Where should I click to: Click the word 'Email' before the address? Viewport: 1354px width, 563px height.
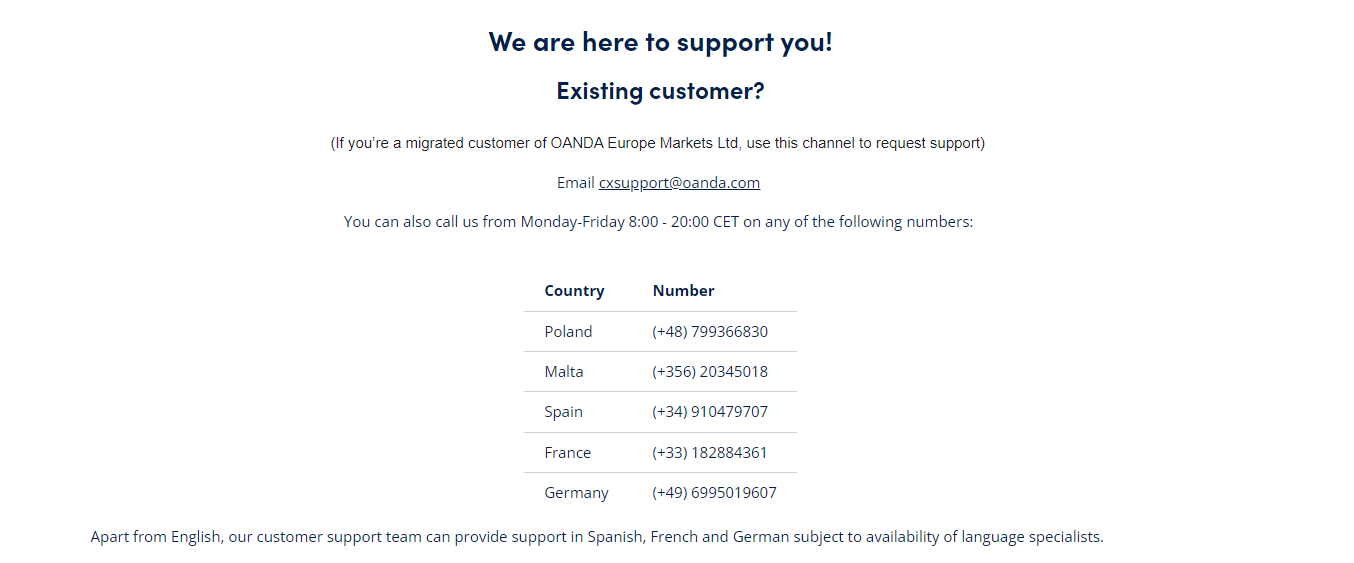click(576, 183)
